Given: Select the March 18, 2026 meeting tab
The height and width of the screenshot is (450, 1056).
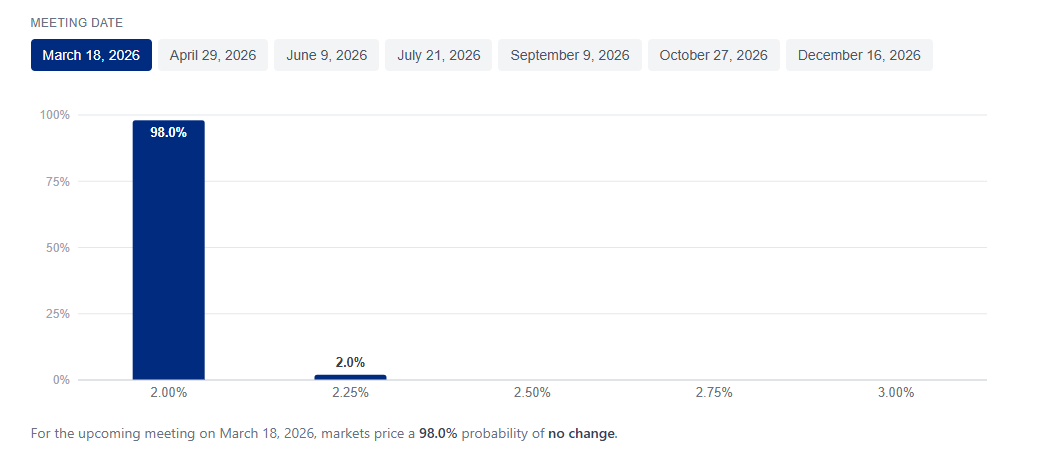Looking at the screenshot, I should pyautogui.click(x=91, y=55).
